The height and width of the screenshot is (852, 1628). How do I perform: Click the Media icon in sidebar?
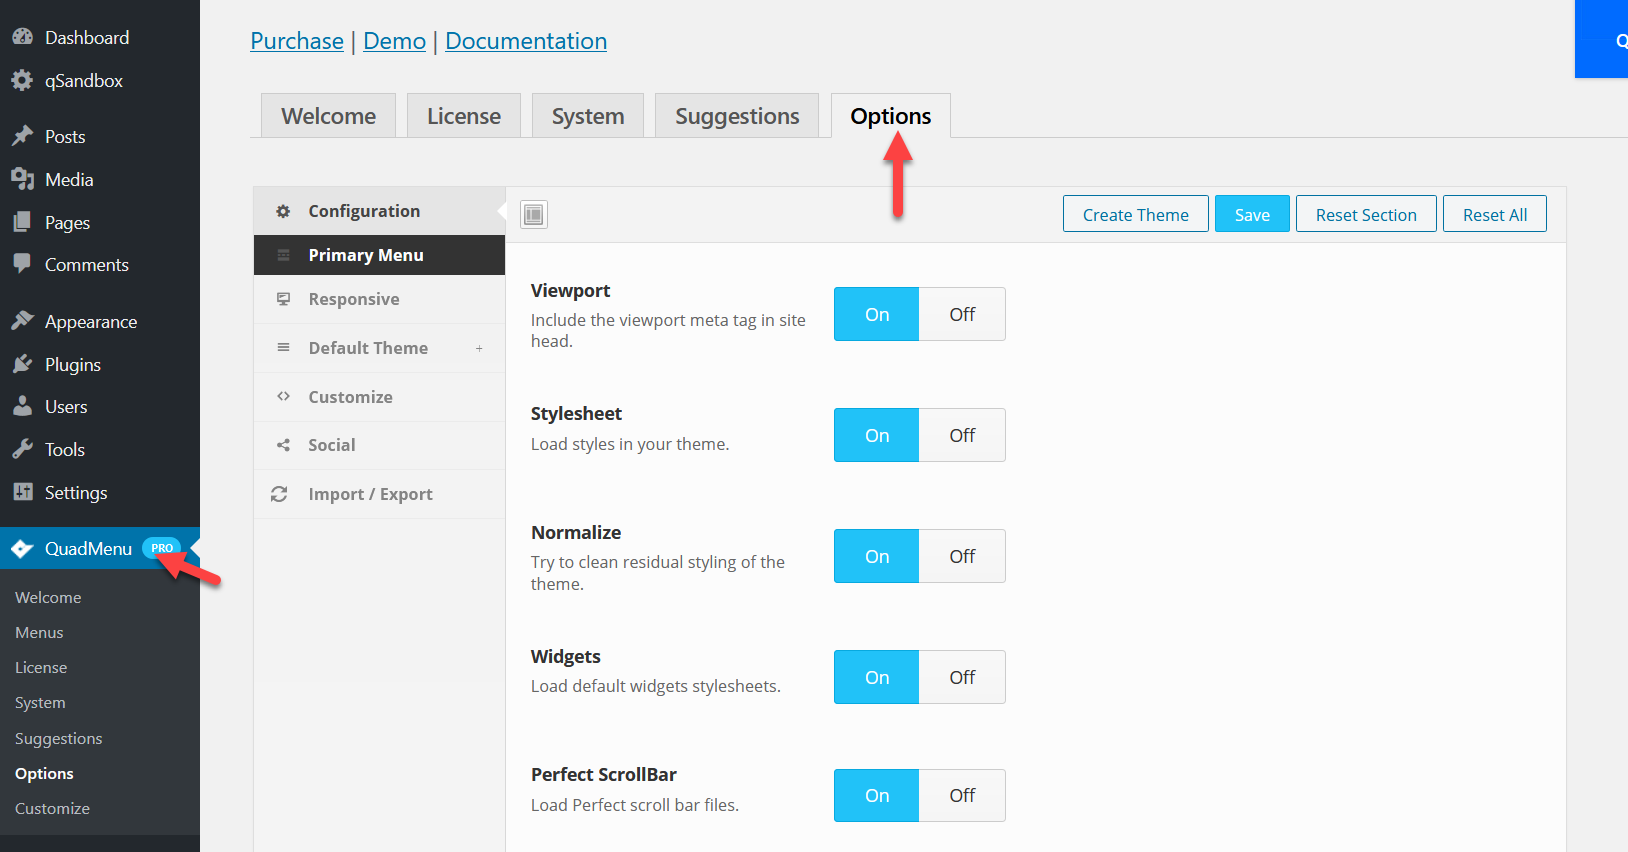click(22, 179)
